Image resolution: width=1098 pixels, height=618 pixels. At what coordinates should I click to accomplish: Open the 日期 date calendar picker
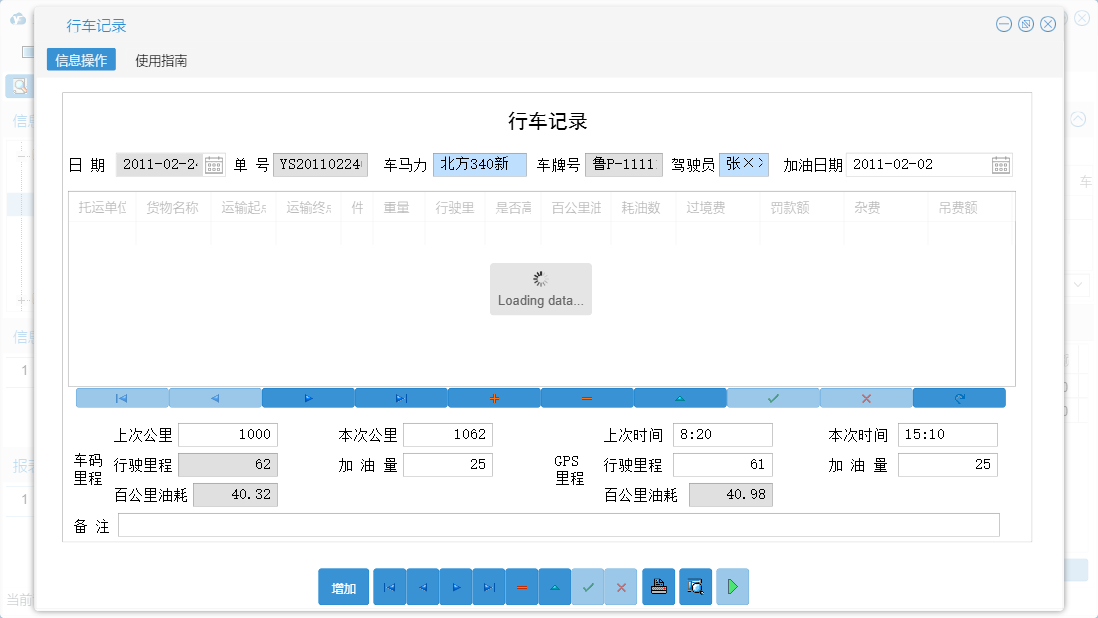pos(214,163)
